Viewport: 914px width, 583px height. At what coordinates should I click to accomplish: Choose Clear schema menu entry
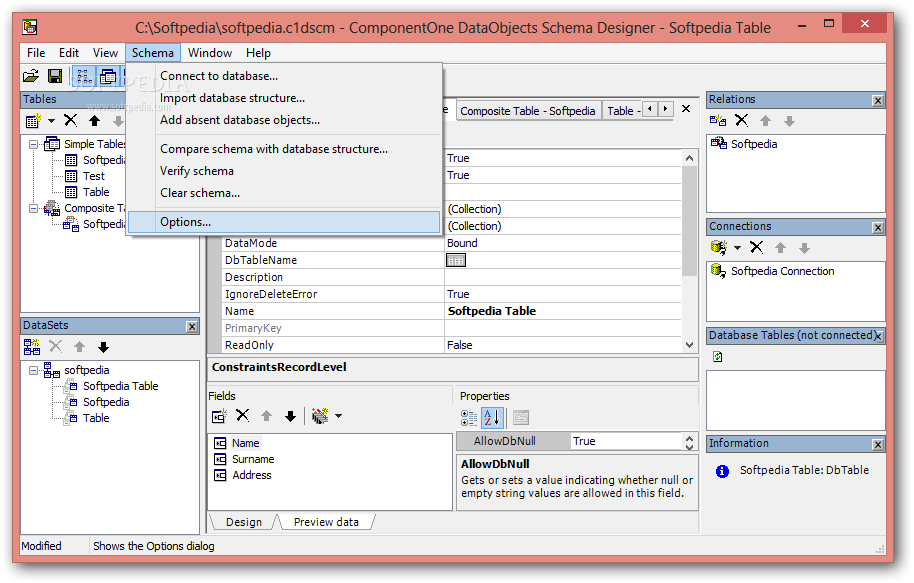[x=284, y=193]
